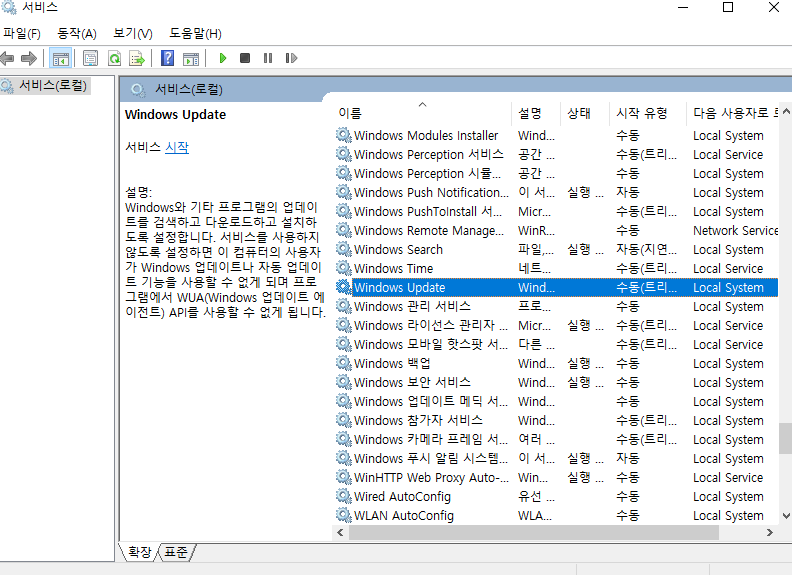Select the Windows Push Notification... row name
The height and width of the screenshot is (575, 792).
[431, 193]
